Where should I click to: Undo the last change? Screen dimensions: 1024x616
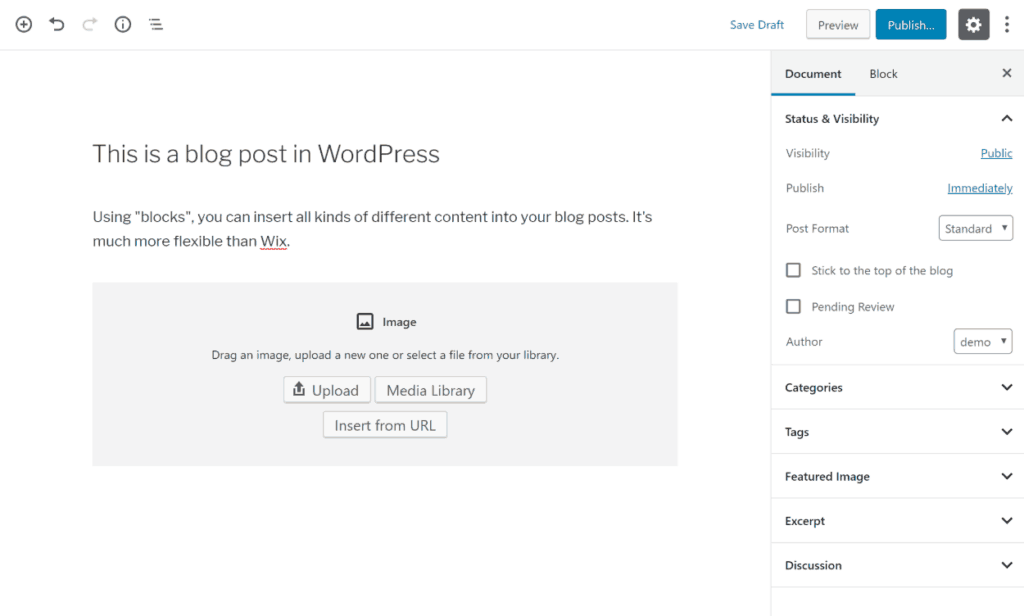pyautogui.click(x=57, y=25)
